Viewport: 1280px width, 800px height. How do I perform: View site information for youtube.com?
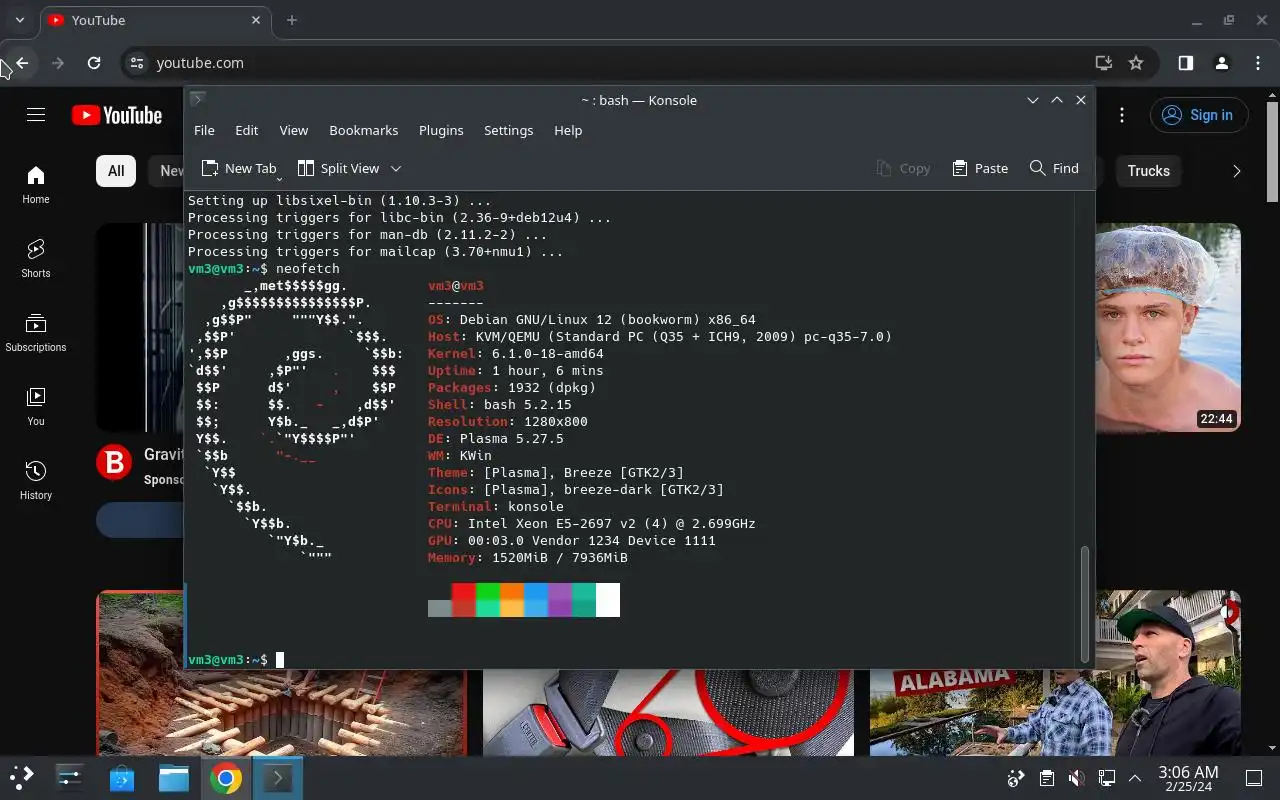click(x=138, y=63)
